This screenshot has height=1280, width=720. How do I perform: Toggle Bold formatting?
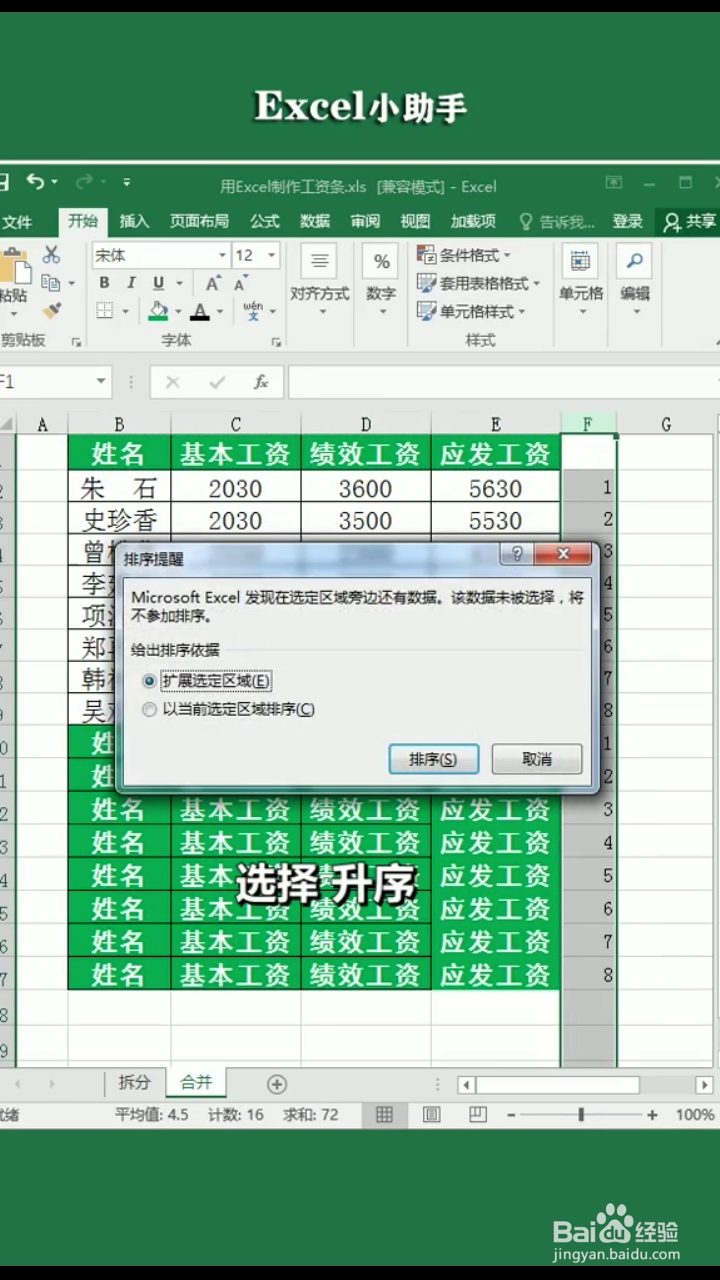(104, 283)
